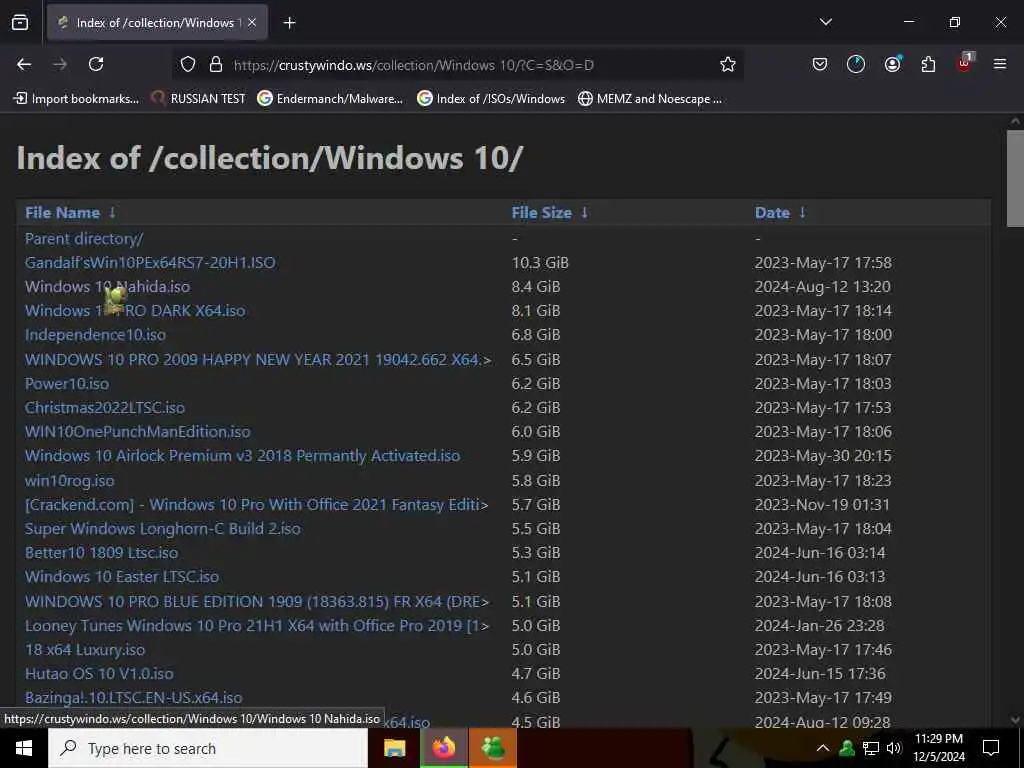
Task: Select the Index of /collection/Windows tab
Action: [x=157, y=23]
